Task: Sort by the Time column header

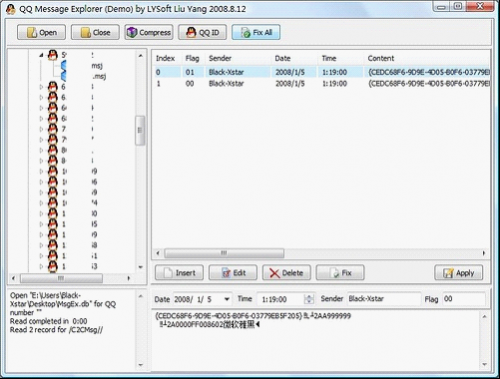Action: (x=329, y=58)
